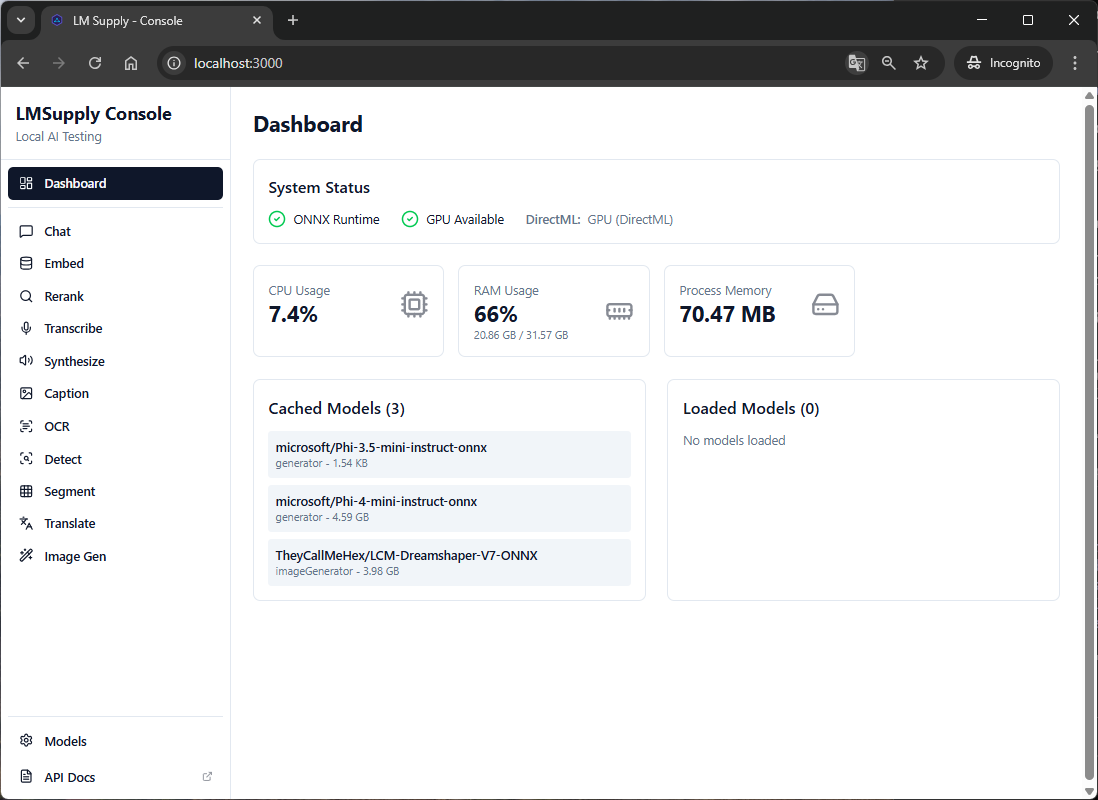Click the API Docs document icon
The height and width of the screenshot is (800, 1098).
coord(26,776)
